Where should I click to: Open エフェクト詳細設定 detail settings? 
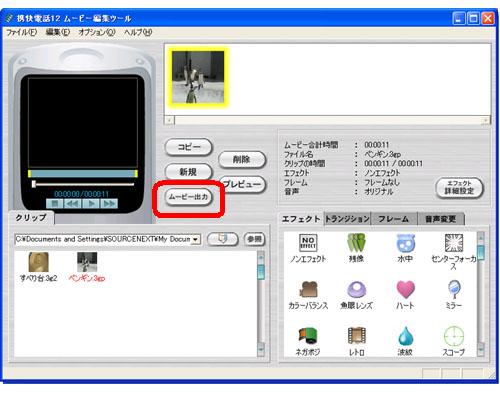459,187
